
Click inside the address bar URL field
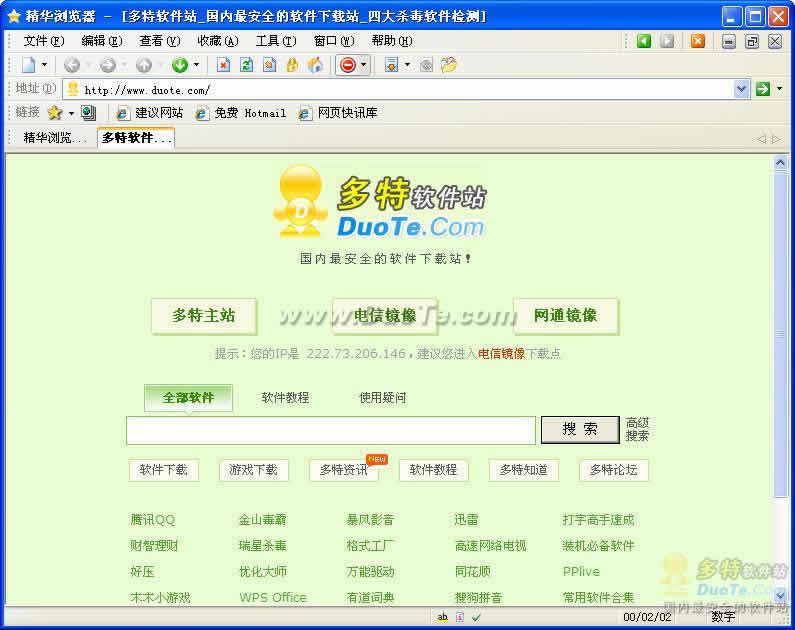(398, 90)
